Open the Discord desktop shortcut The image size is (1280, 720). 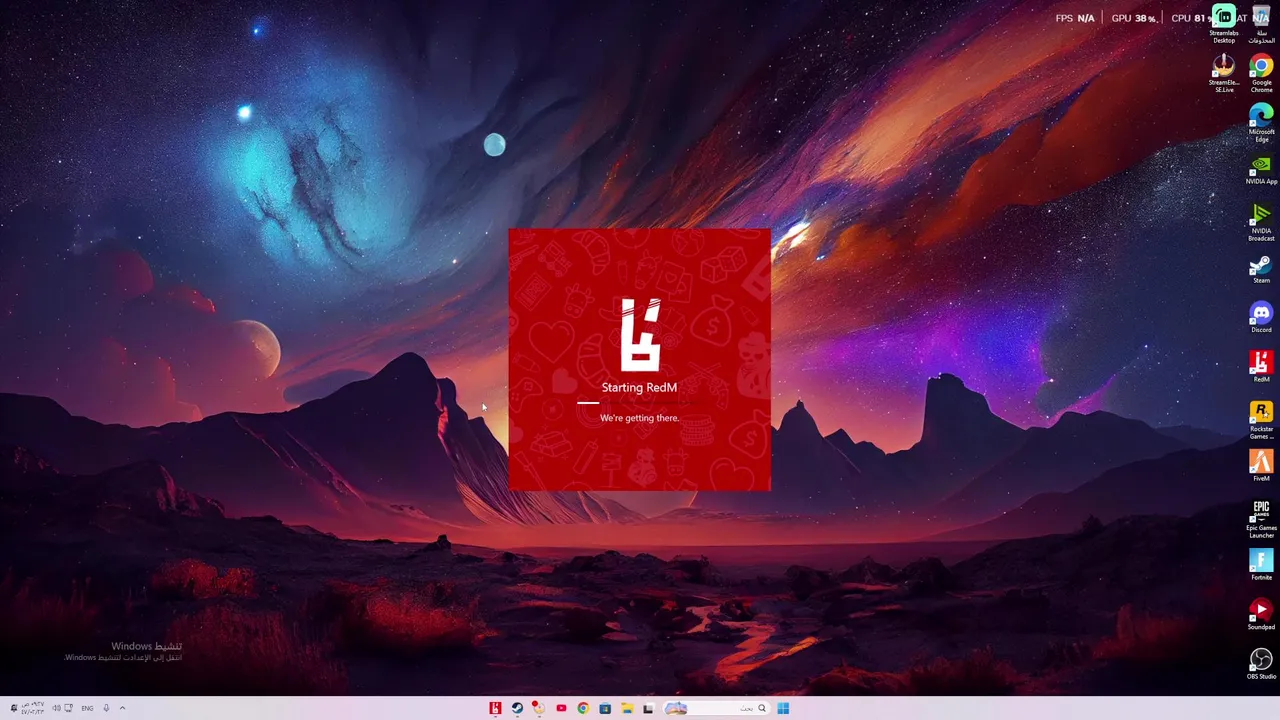coord(1262,318)
